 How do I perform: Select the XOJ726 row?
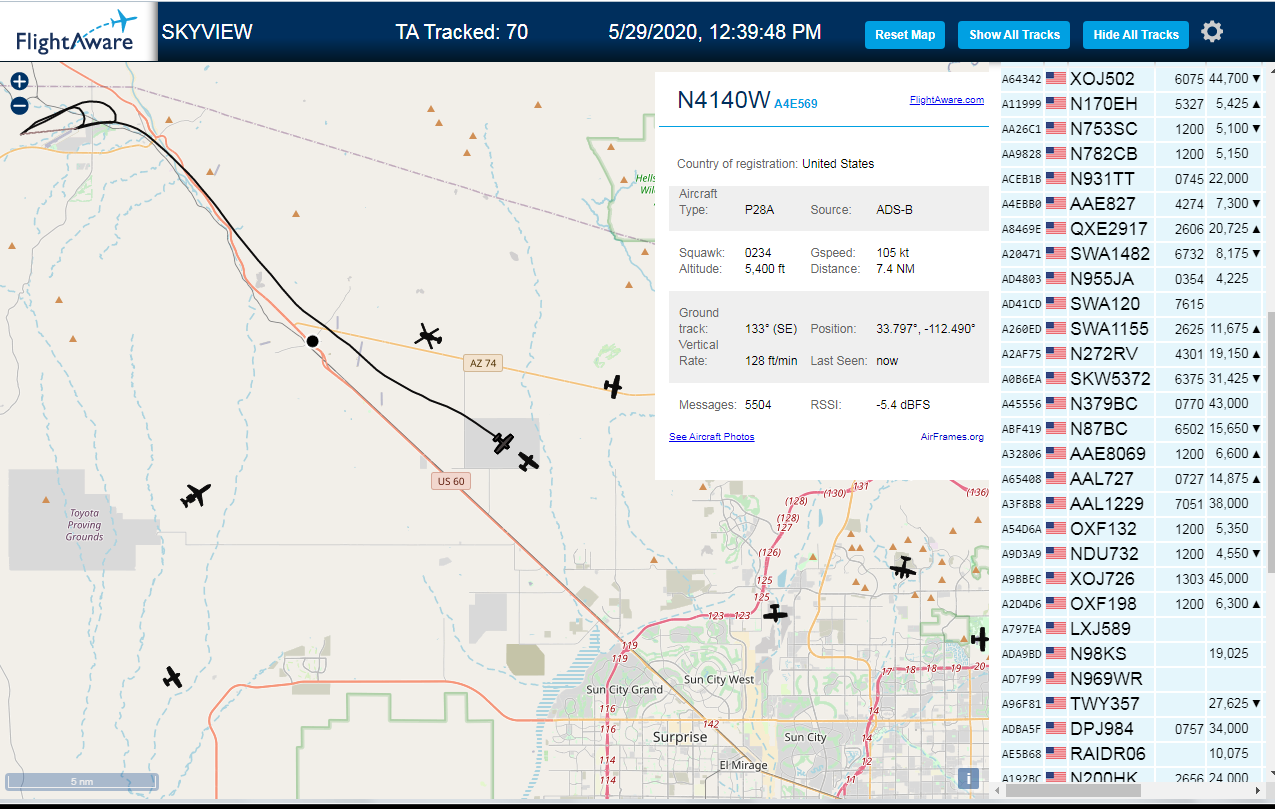click(1131, 579)
